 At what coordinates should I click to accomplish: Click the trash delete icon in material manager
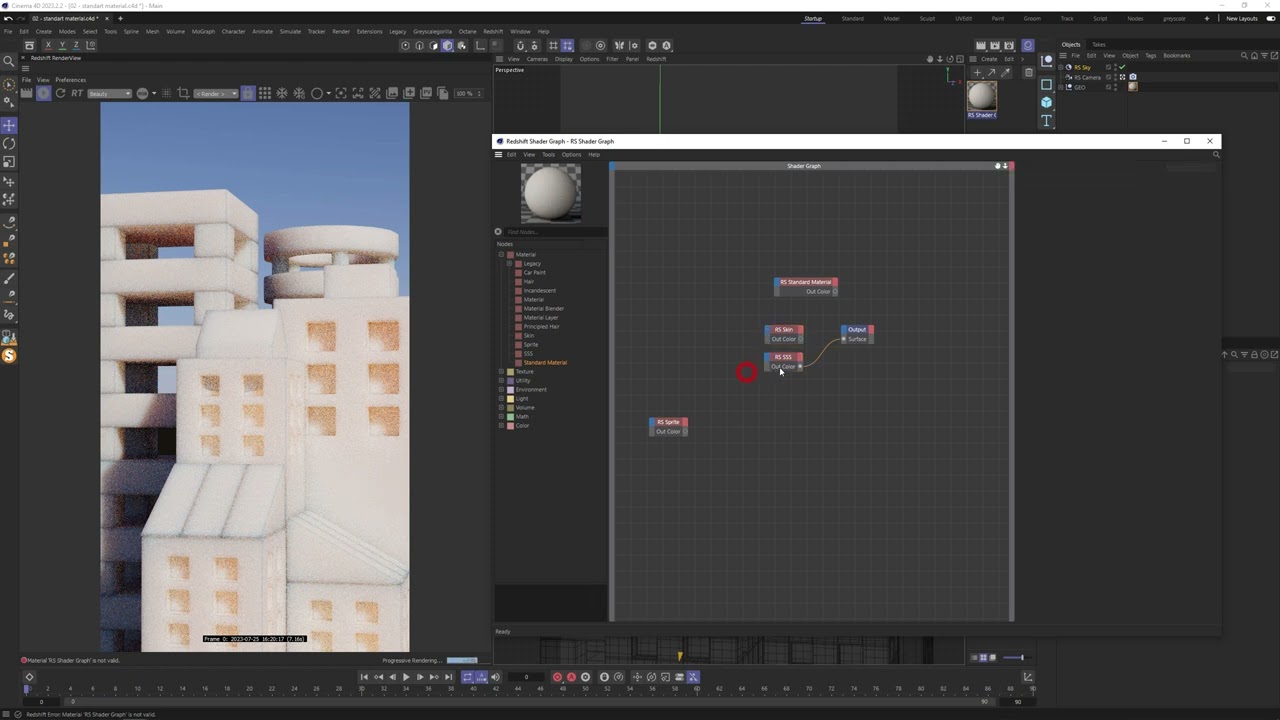(x=1028, y=72)
